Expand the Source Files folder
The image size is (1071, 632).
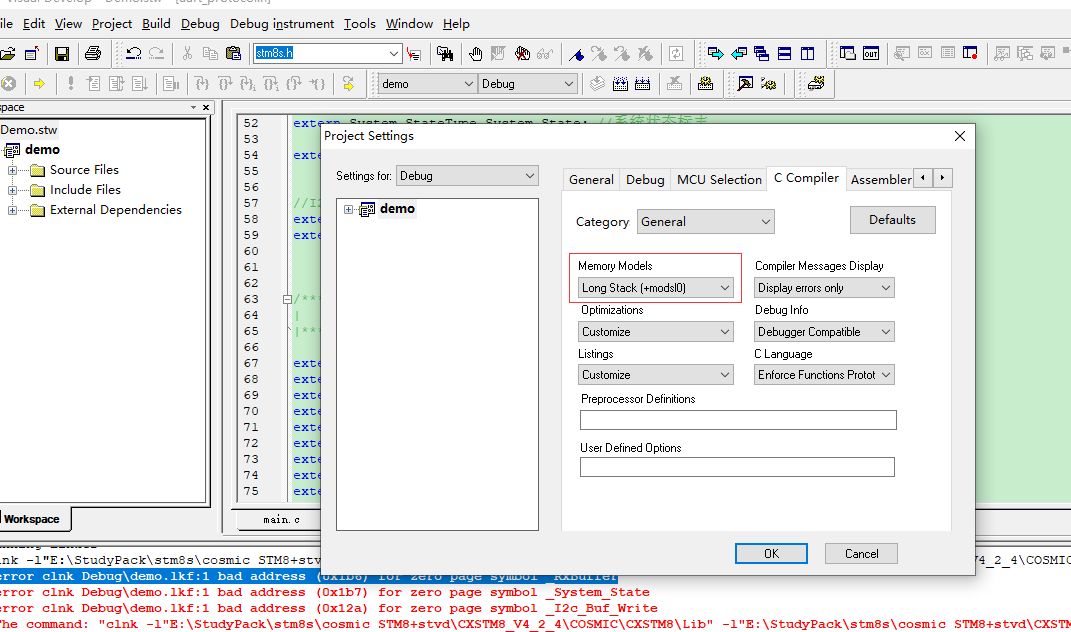coord(13,170)
